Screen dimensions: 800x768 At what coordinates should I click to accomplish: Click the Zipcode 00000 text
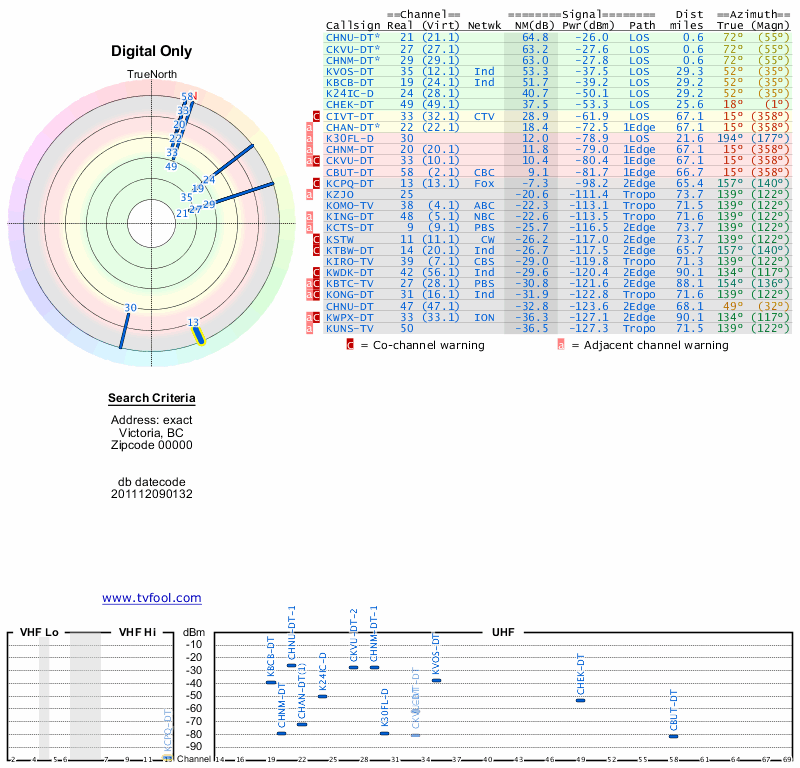point(152,445)
